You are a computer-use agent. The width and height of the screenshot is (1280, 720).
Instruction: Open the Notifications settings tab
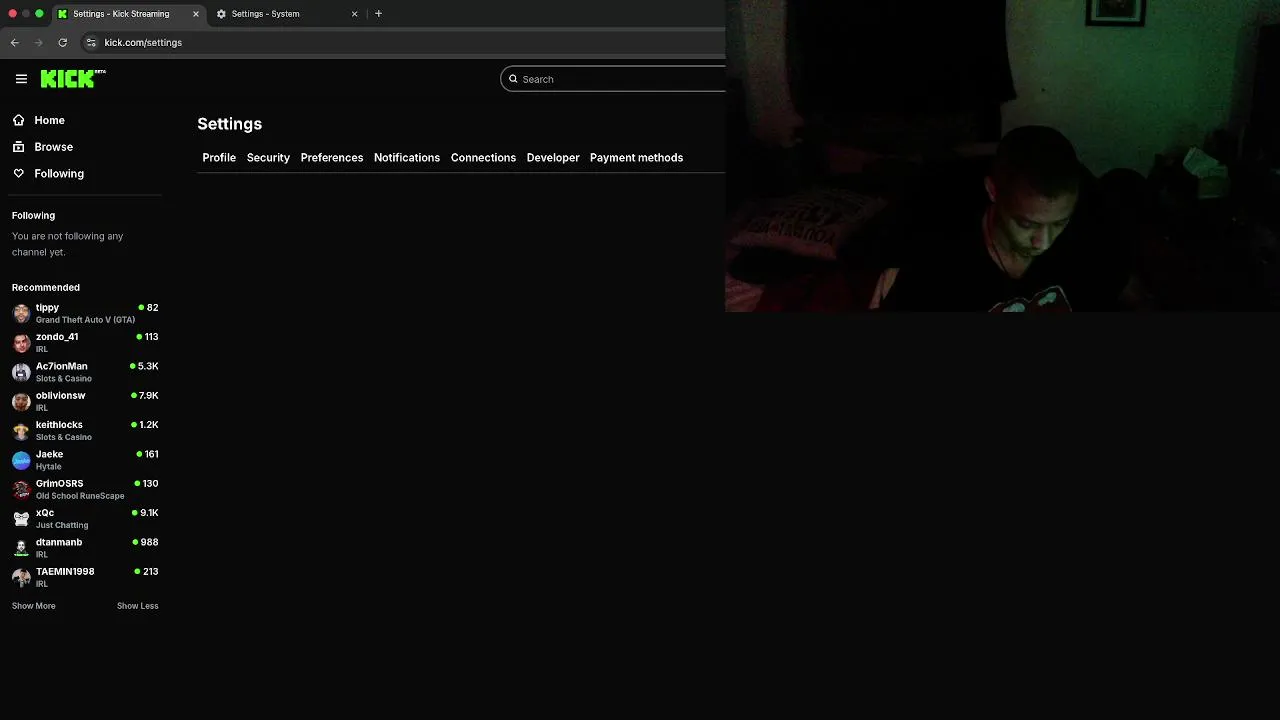407,157
